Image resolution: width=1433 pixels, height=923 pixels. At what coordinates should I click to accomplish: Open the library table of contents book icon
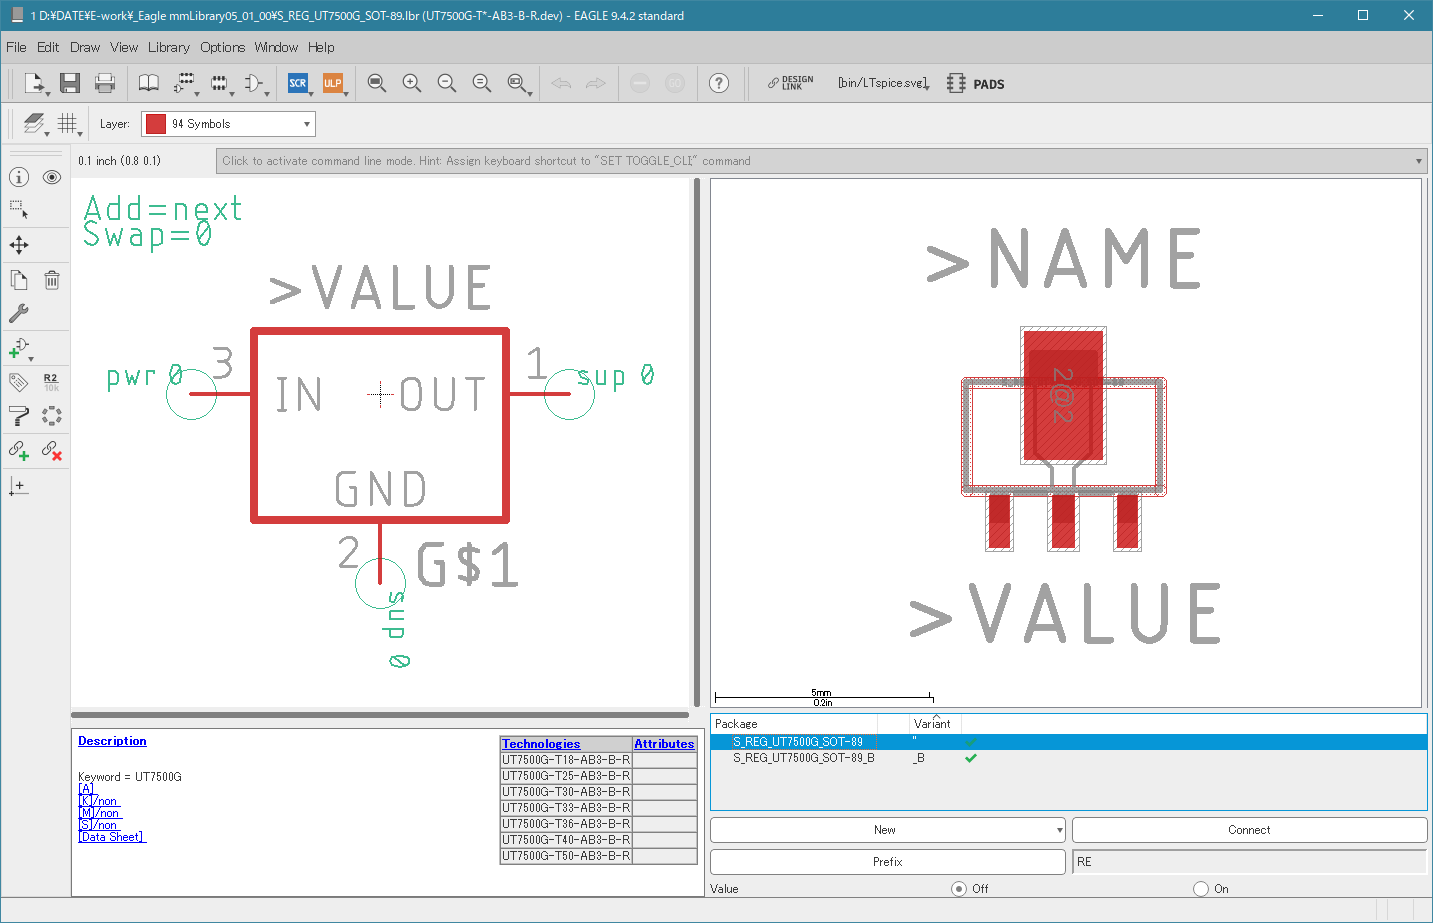coord(148,83)
